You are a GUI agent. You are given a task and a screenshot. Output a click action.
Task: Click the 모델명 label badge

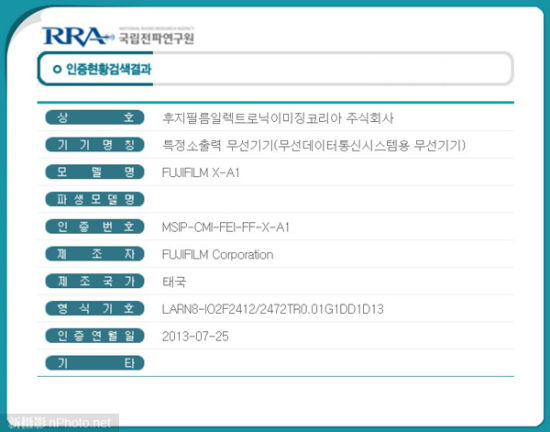(95, 172)
